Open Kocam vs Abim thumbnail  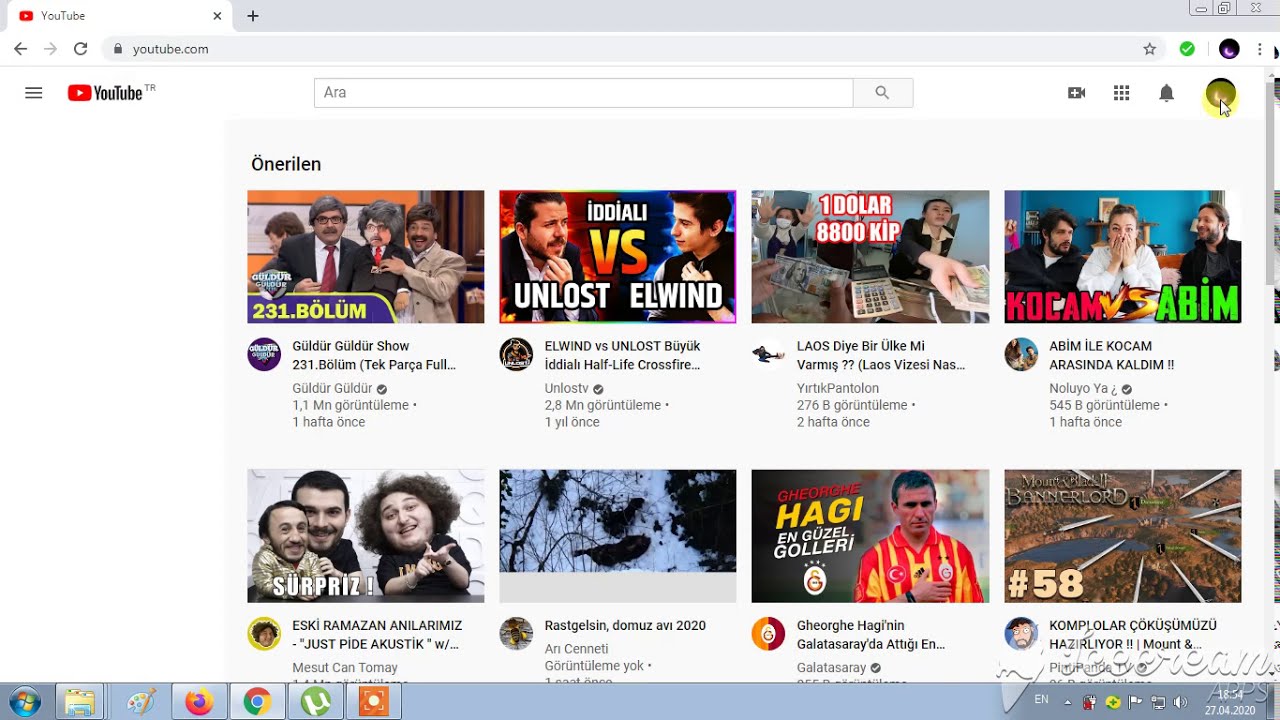coord(1123,257)
